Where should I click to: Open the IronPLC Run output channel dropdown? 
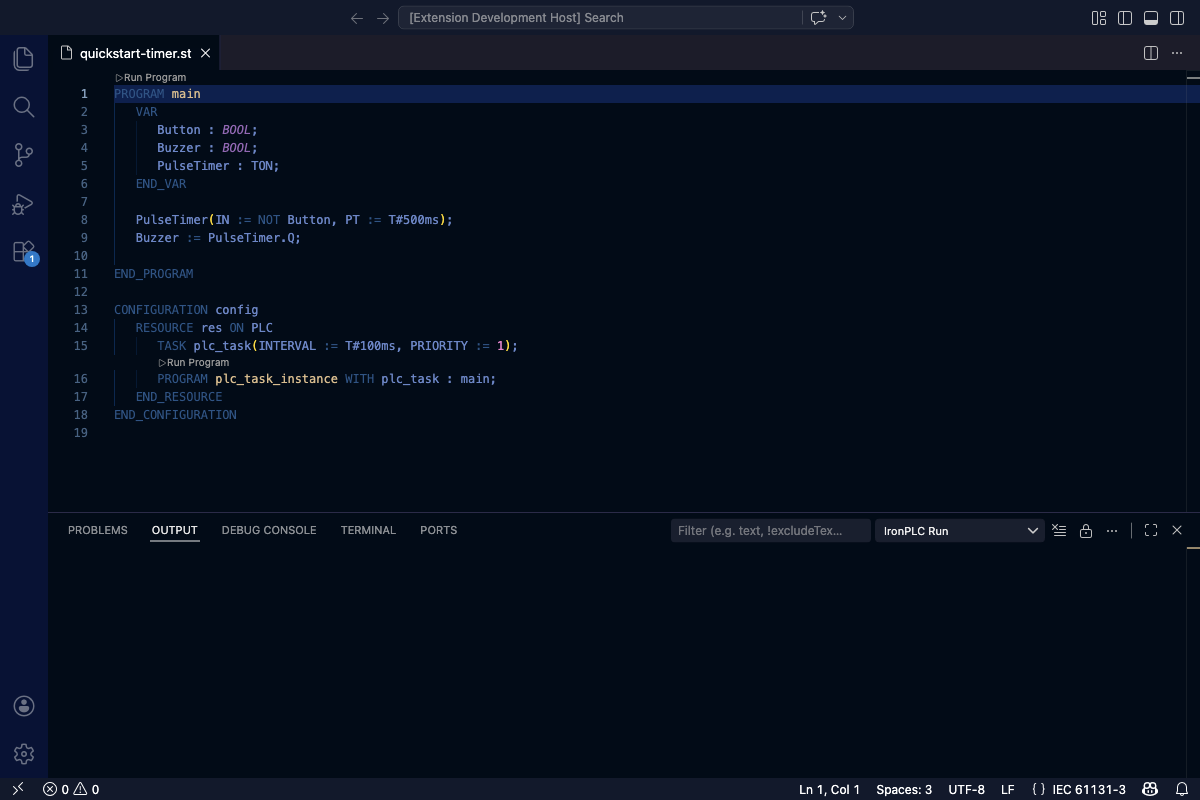(x=960, y=531)
